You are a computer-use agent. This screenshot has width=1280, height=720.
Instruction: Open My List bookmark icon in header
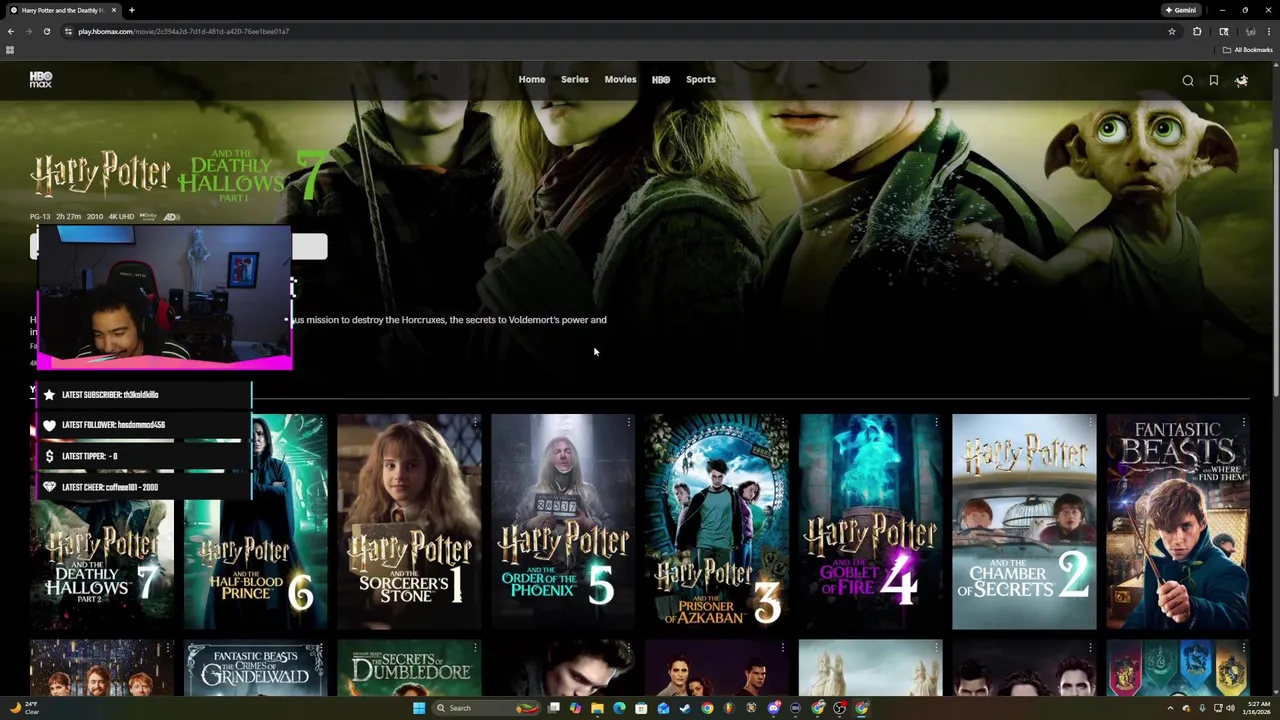(x=1214, y=81)
